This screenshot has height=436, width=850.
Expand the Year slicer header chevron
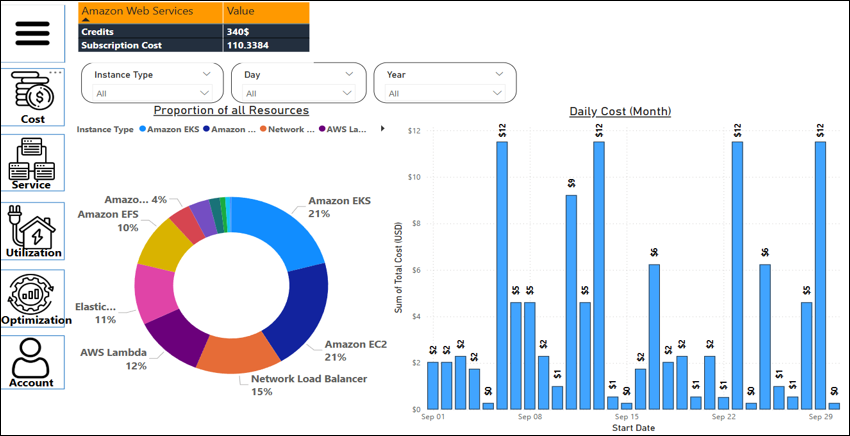tap(499, 74)
